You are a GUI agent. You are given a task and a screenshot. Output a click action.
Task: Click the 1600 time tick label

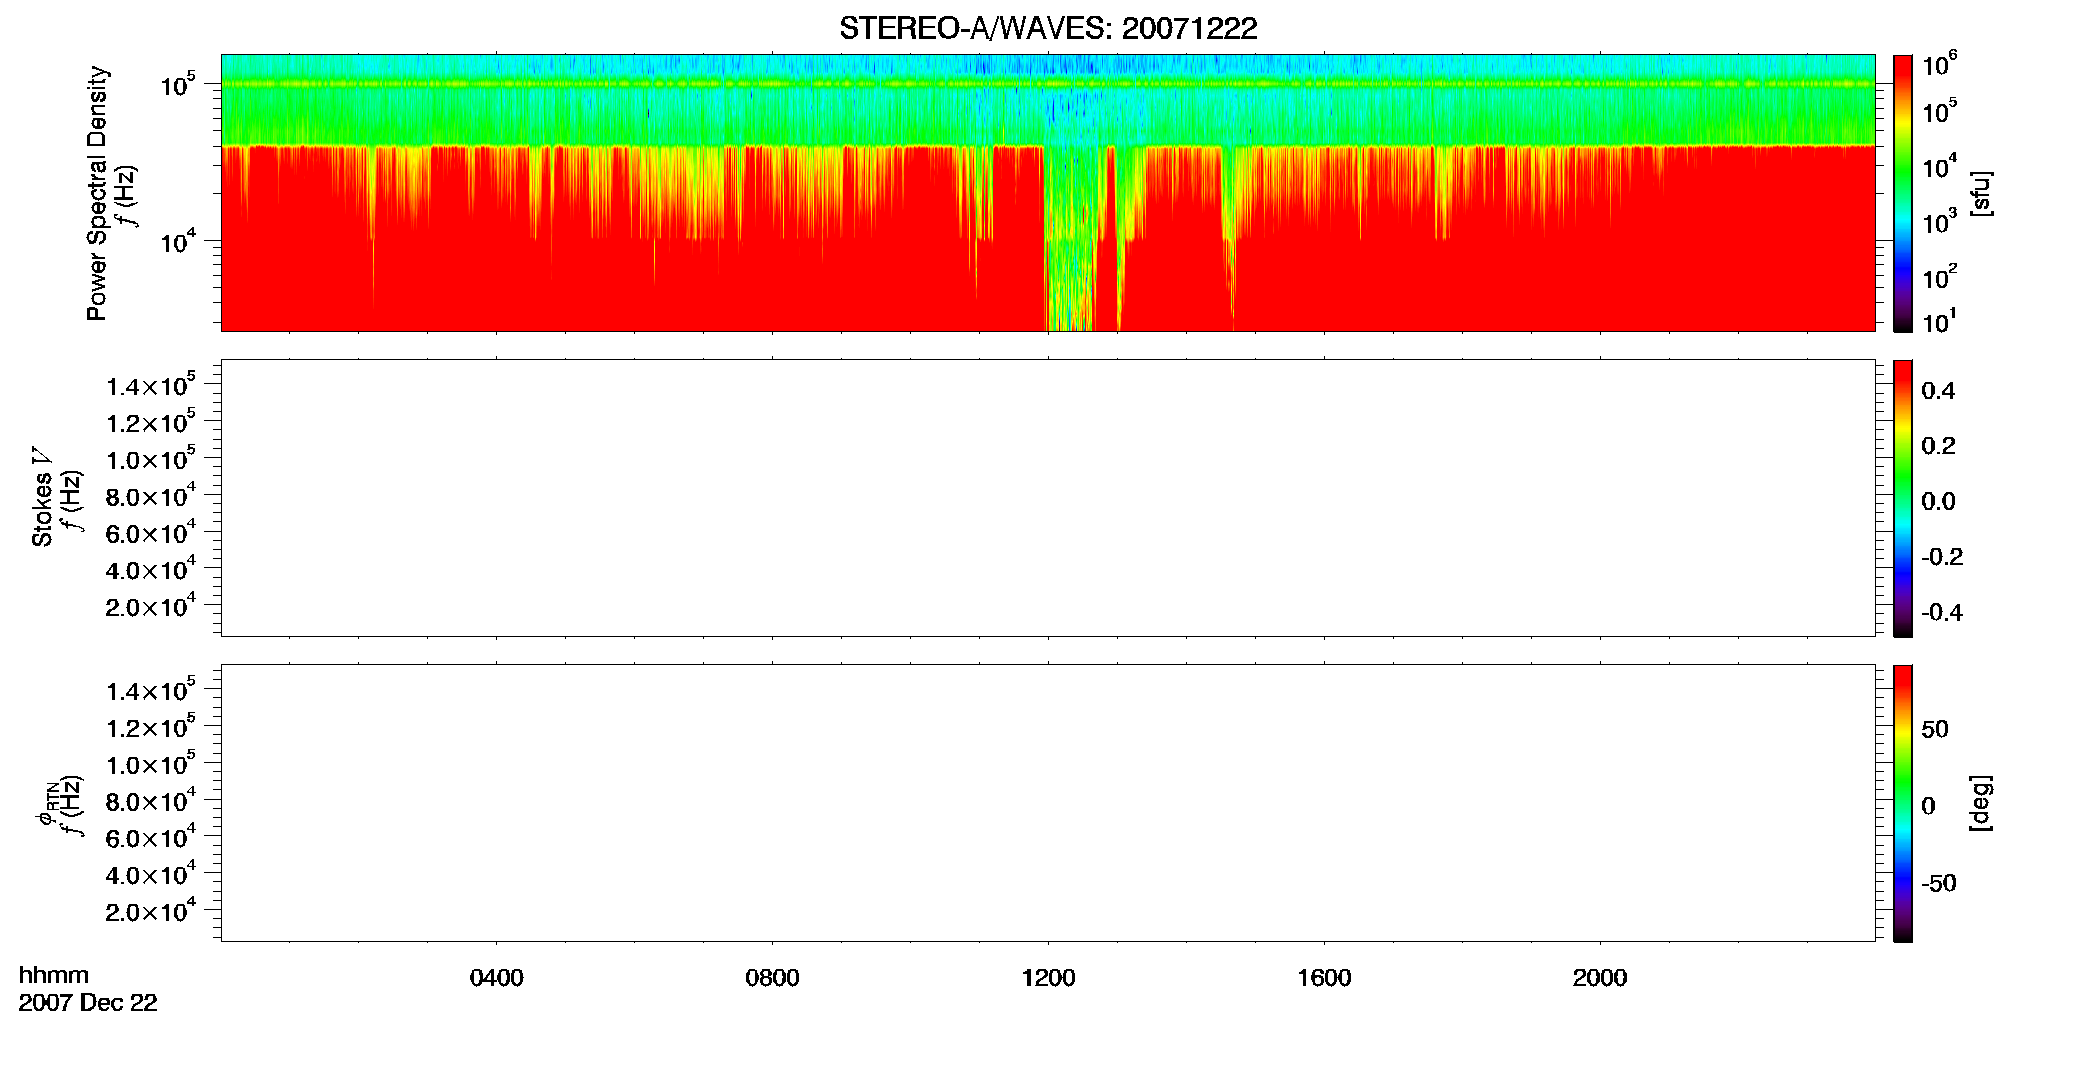pos(1324,977)
